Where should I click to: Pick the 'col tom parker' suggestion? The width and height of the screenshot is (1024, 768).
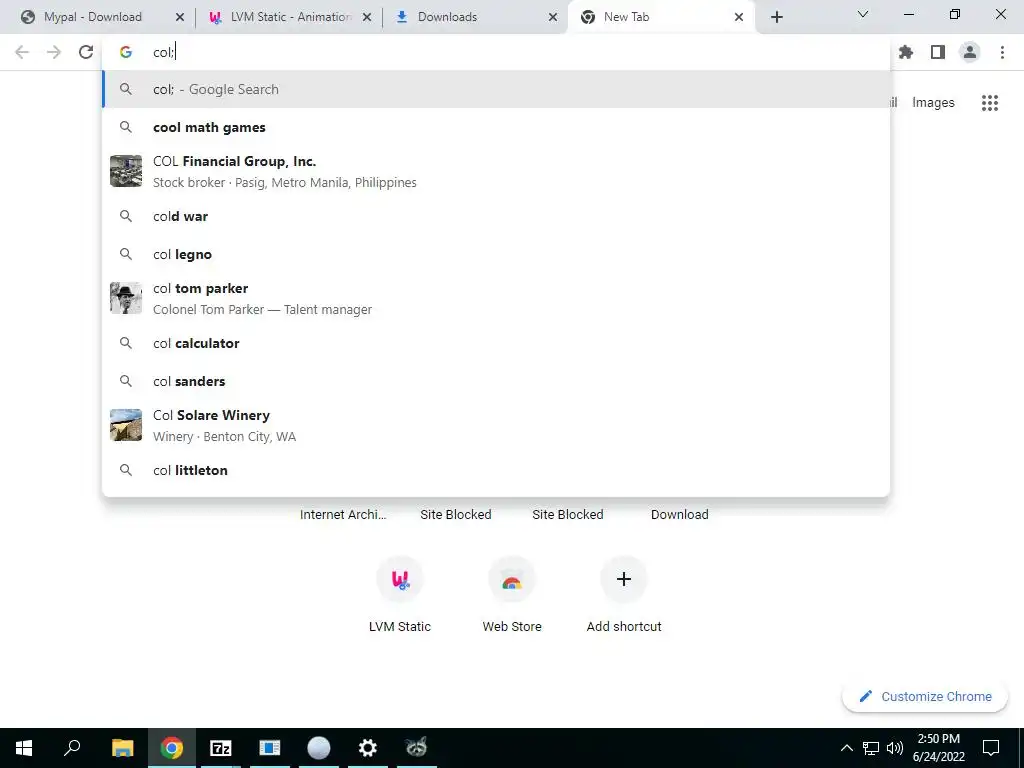[x=496, y=298]
